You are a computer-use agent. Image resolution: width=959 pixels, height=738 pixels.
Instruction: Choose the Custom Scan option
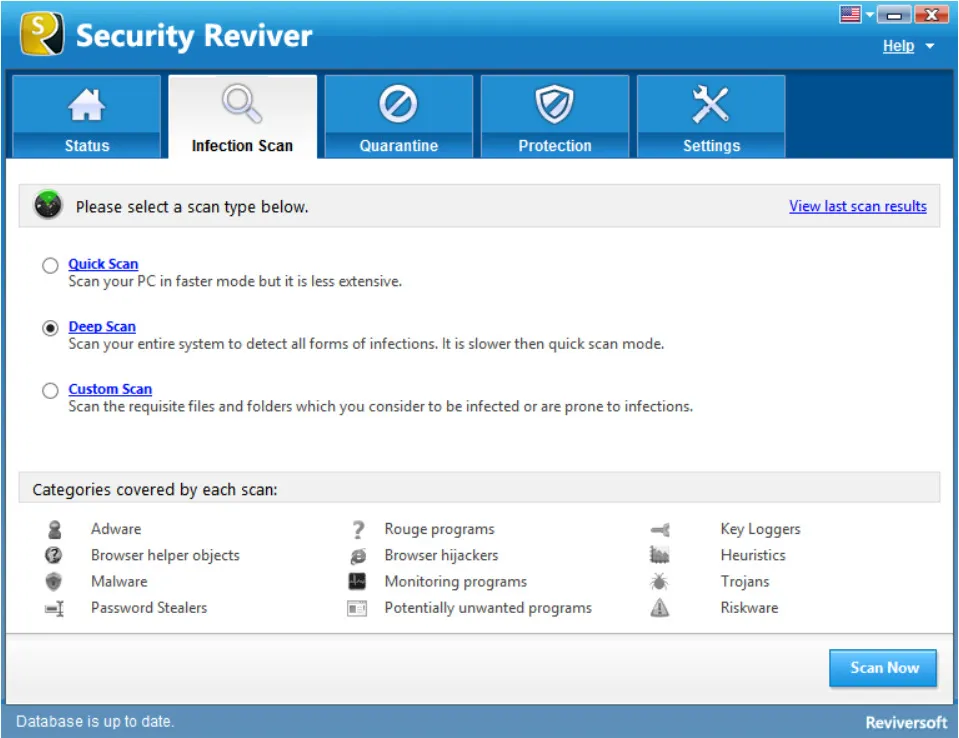[x=50, y=390]
